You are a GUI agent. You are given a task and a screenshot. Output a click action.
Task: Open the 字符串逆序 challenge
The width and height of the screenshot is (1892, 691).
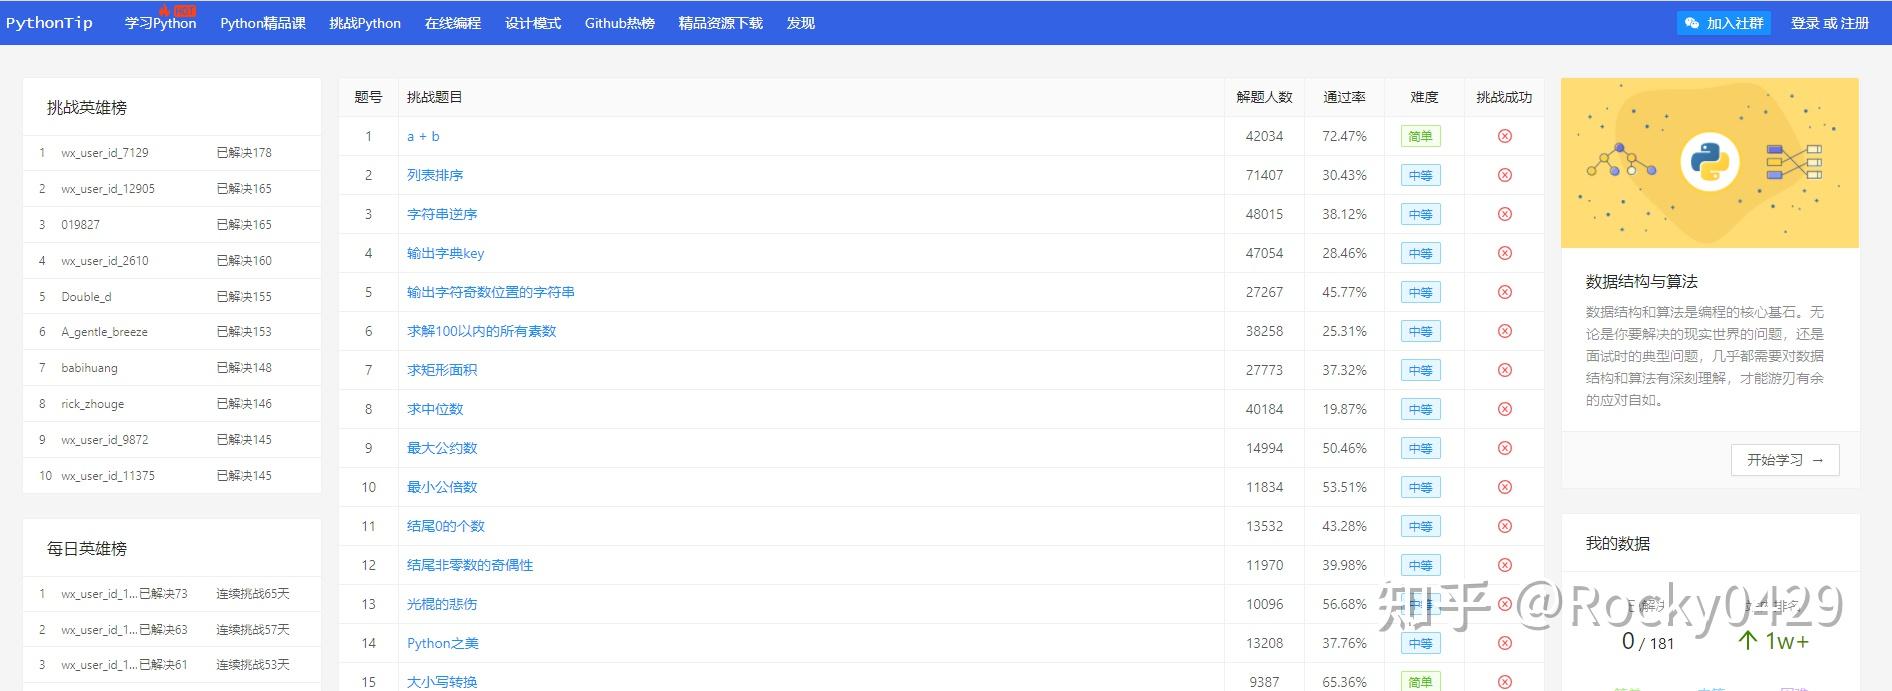[442, 214]
